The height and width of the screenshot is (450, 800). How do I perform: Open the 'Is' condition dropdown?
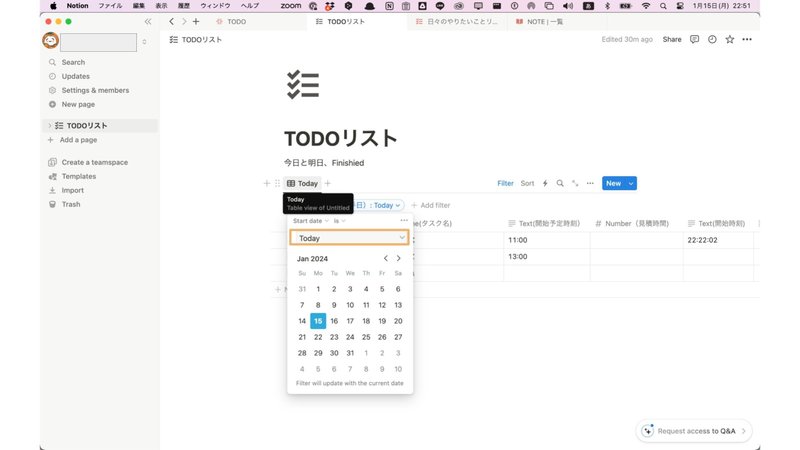pyautogui.click(x=339, y=221)
